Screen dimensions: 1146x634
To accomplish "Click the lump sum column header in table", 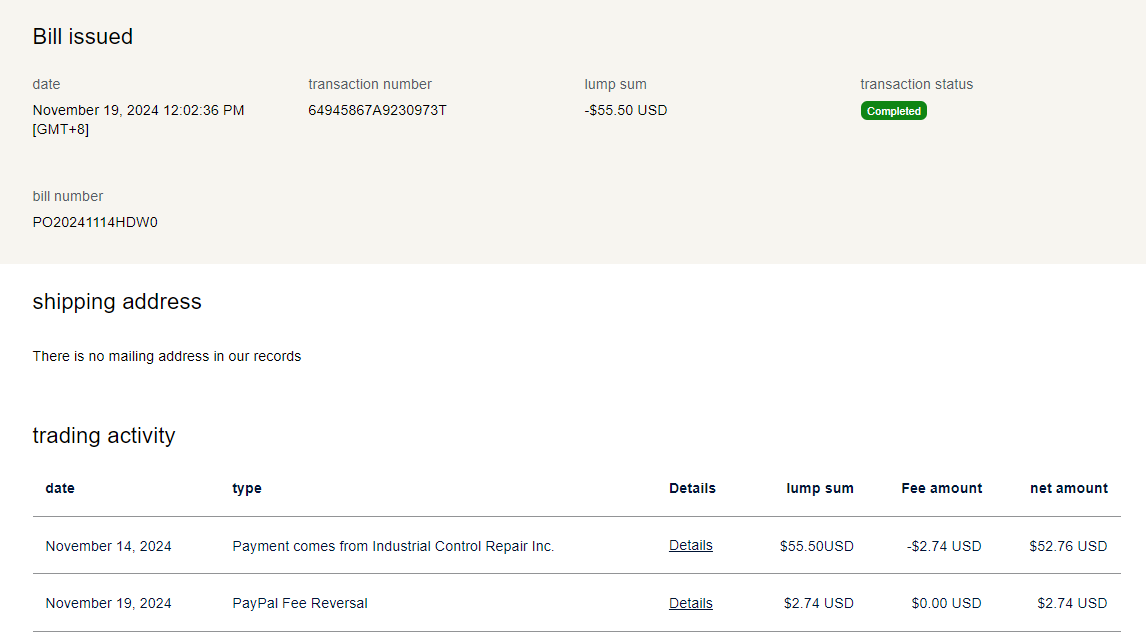I will point(820,488).
